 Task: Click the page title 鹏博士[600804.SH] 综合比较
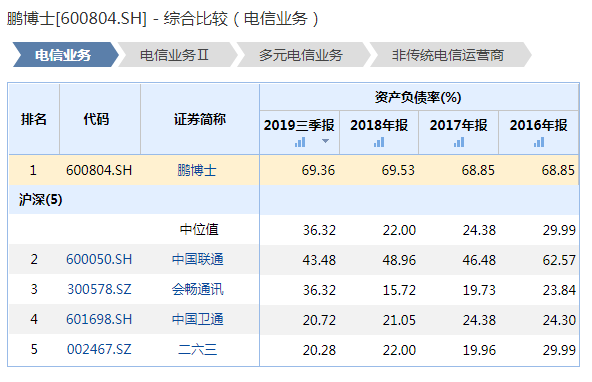[x=163, y=18]
